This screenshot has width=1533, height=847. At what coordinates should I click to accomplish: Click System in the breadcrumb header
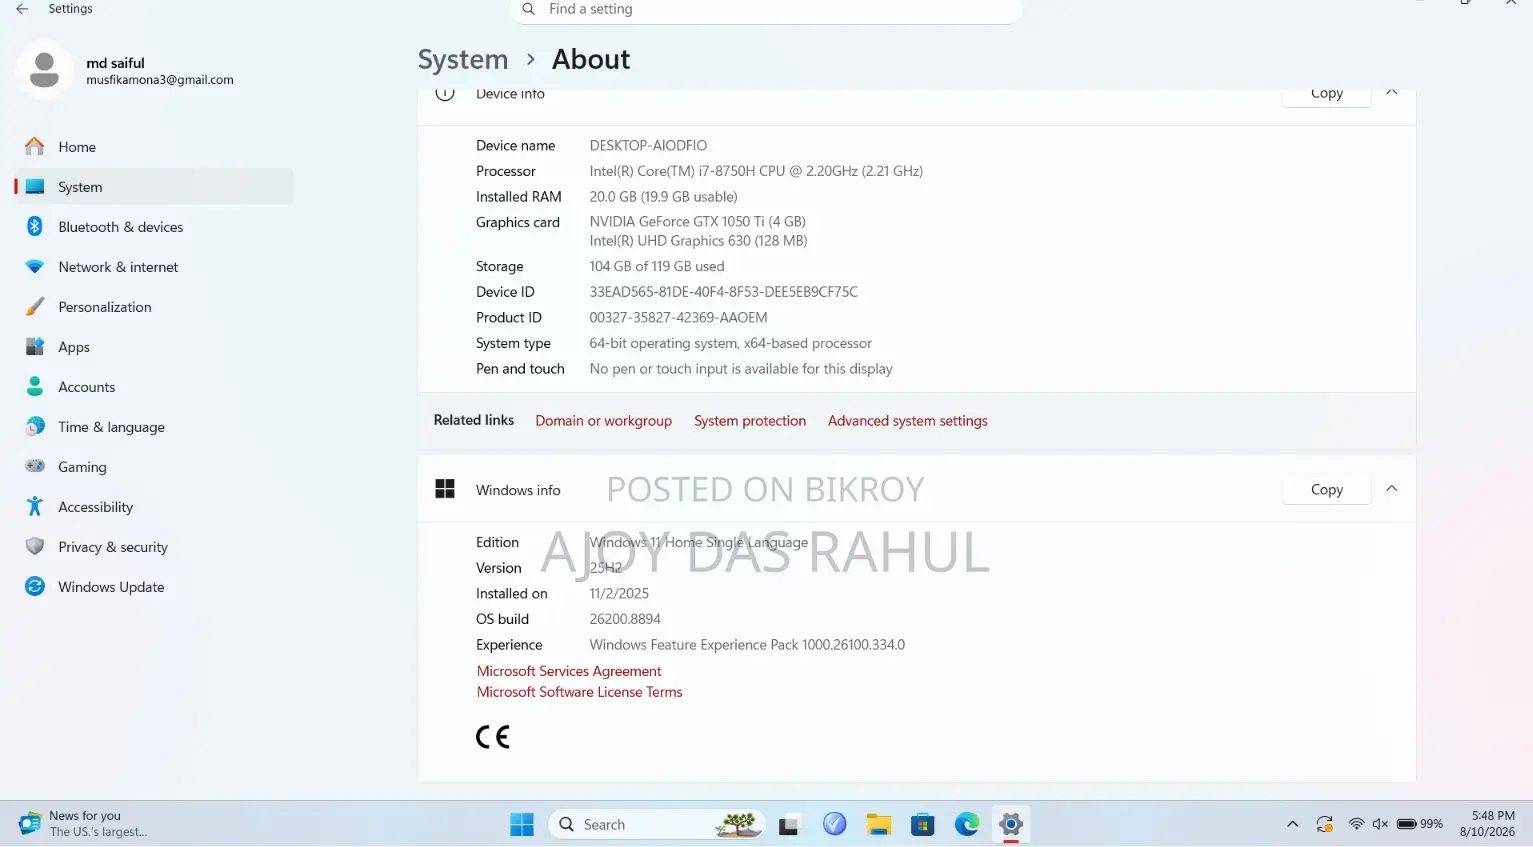[x=463, y=60]
